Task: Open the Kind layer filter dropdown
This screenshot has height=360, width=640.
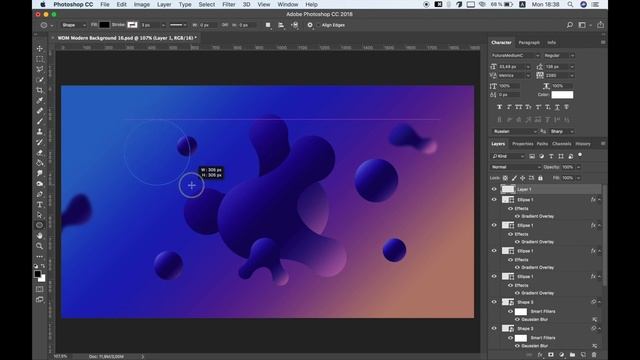Action: click(x=508, y=156)
